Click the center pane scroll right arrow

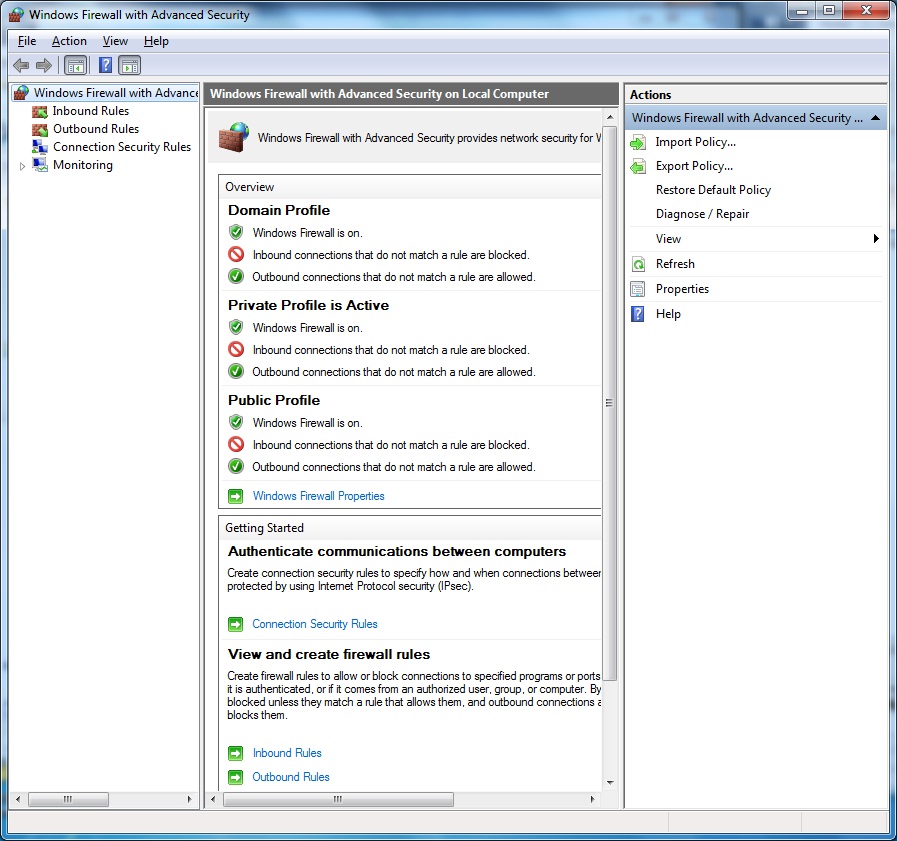pyautogui.click(x=593, y=799)
